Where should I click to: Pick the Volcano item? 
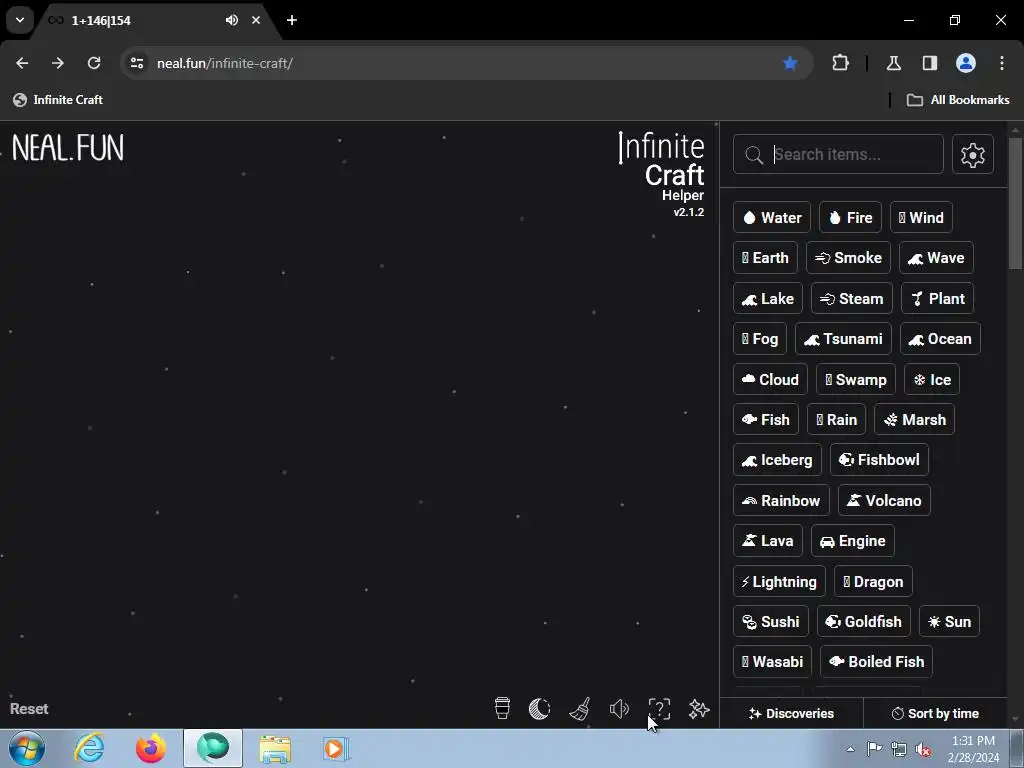coord(884,500)
